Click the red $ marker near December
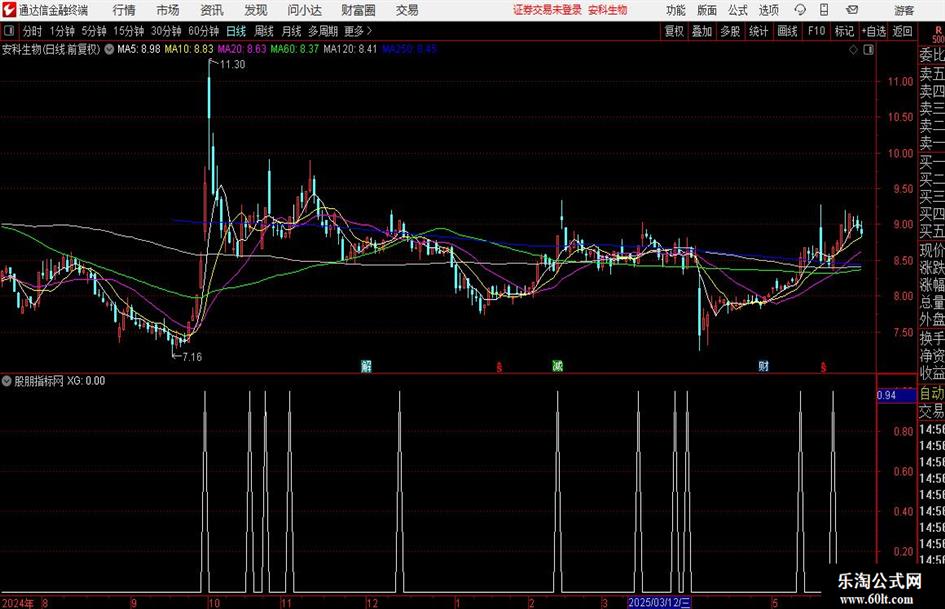 (x=499, y=367)
